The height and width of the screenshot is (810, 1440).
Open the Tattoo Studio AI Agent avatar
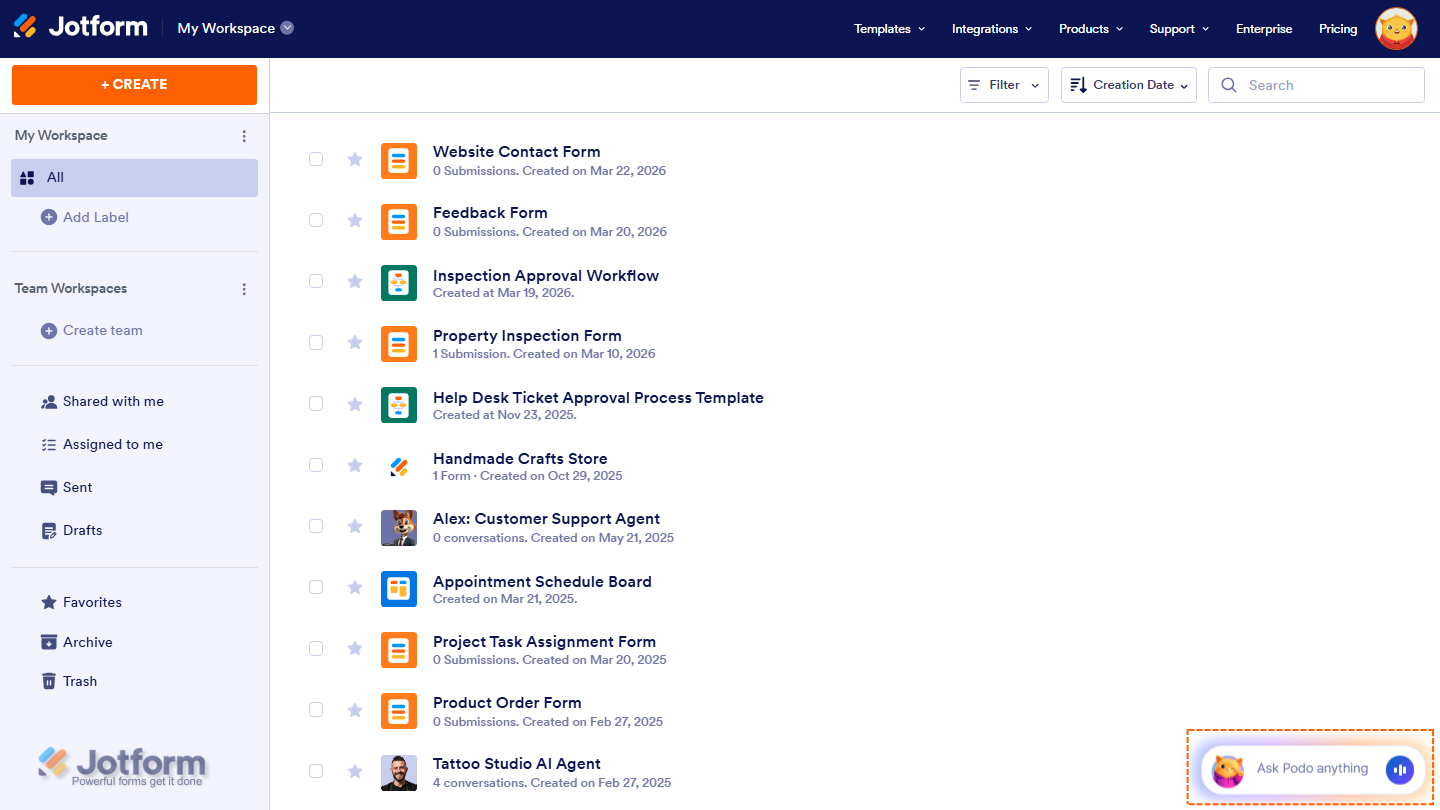click(399, 772)
